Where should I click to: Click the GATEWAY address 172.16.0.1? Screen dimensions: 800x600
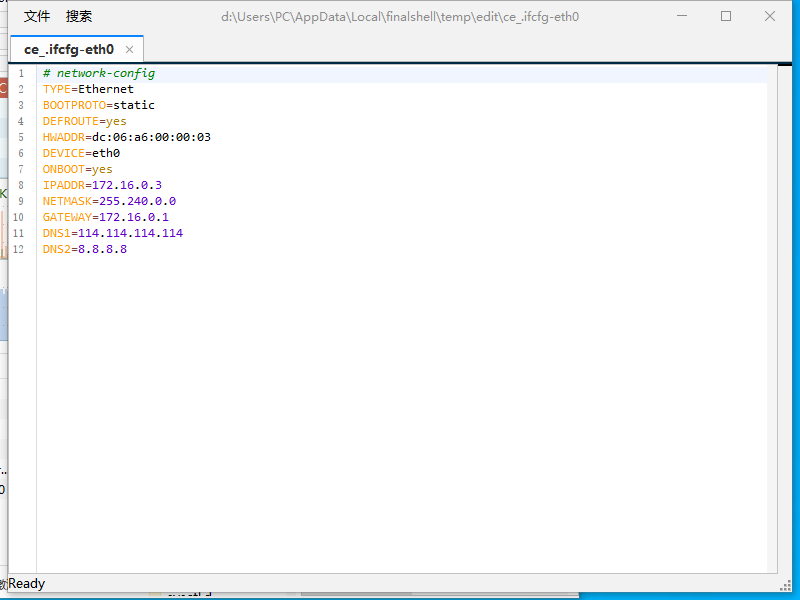click(134, 217)
